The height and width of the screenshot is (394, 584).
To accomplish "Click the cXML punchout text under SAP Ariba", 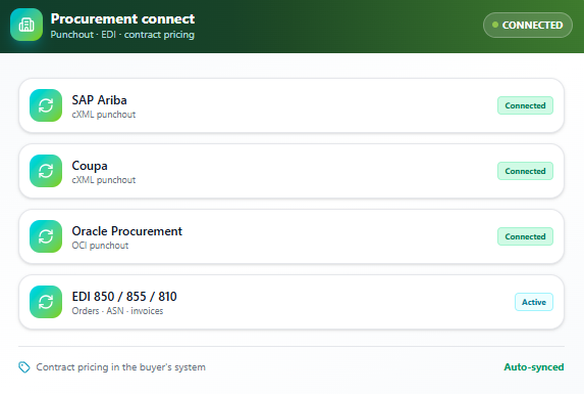I will tap(104, 115).
